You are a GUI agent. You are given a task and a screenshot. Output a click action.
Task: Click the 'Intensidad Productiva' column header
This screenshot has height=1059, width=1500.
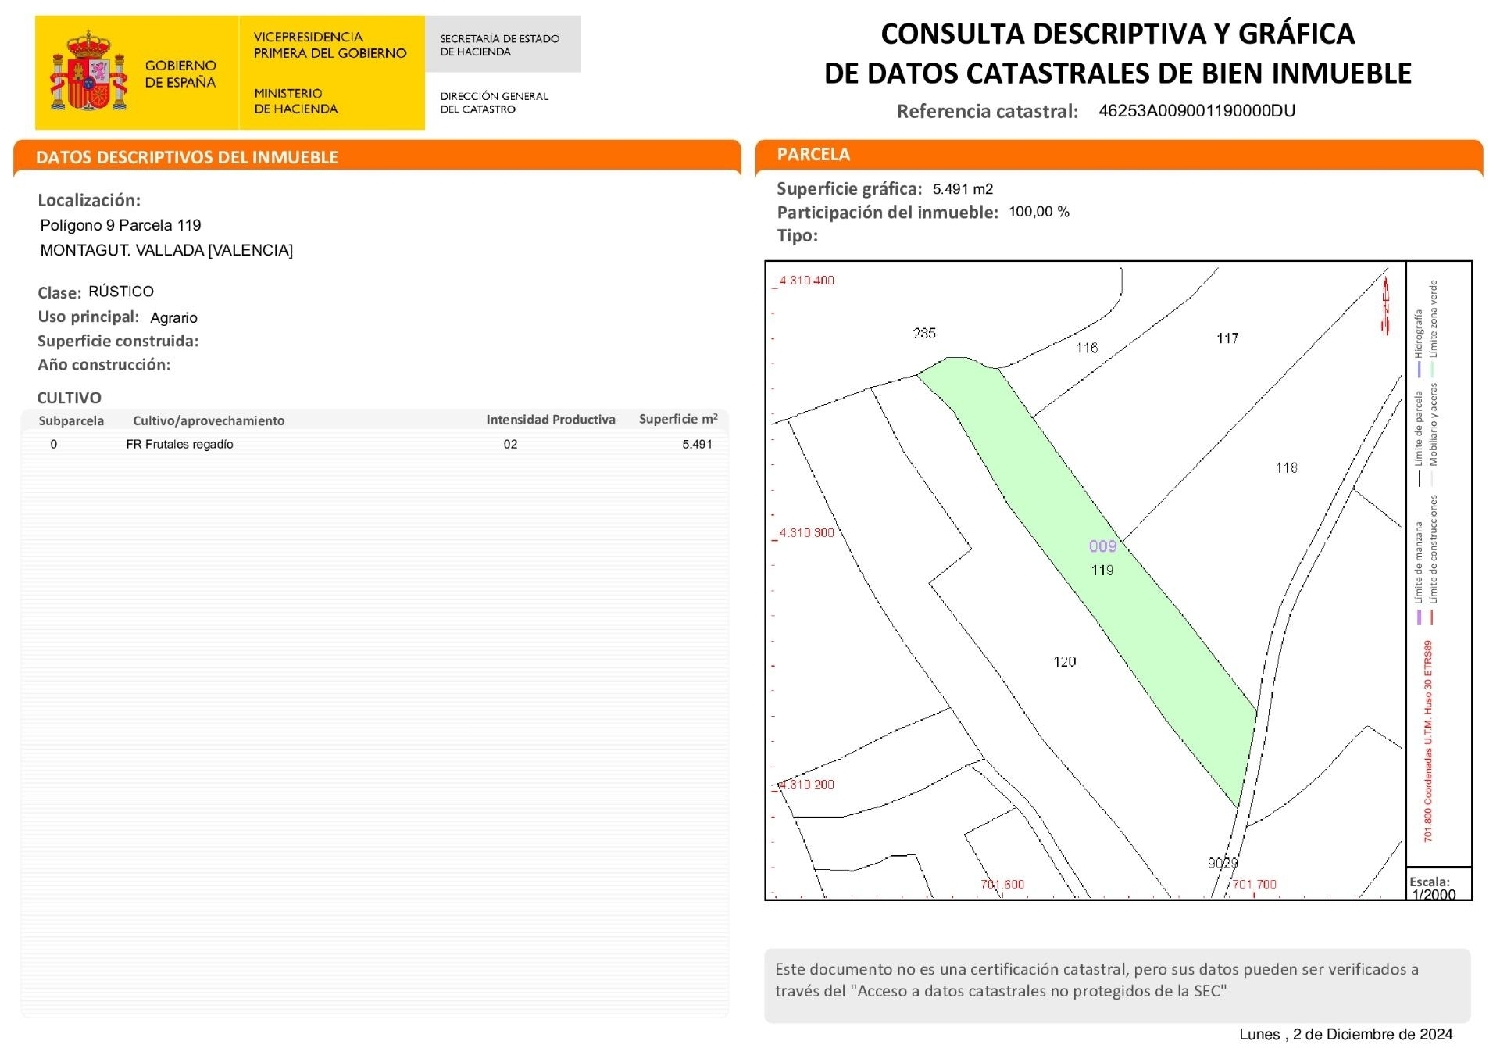click(551, 420)
